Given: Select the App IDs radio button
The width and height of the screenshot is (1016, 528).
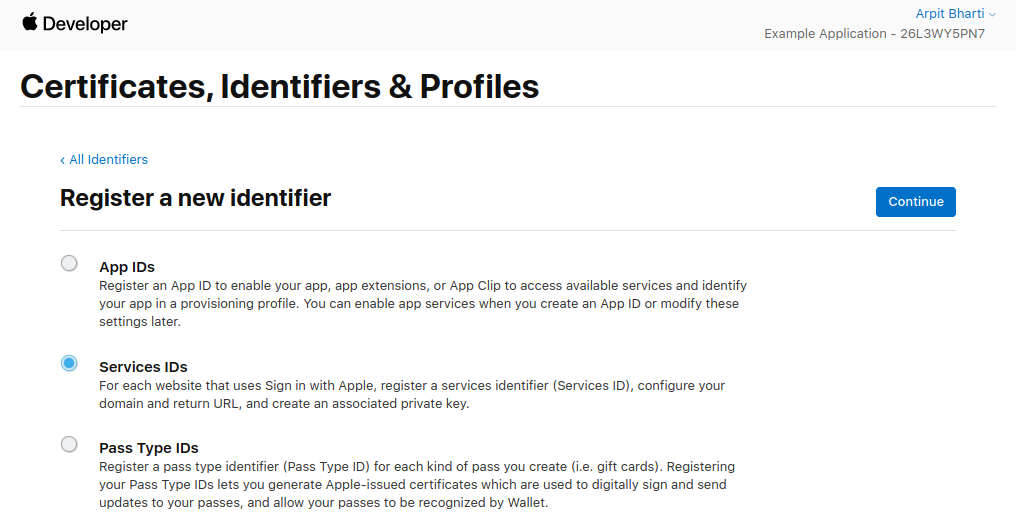Looking at the screenshot, I should (x=69, y=263).
